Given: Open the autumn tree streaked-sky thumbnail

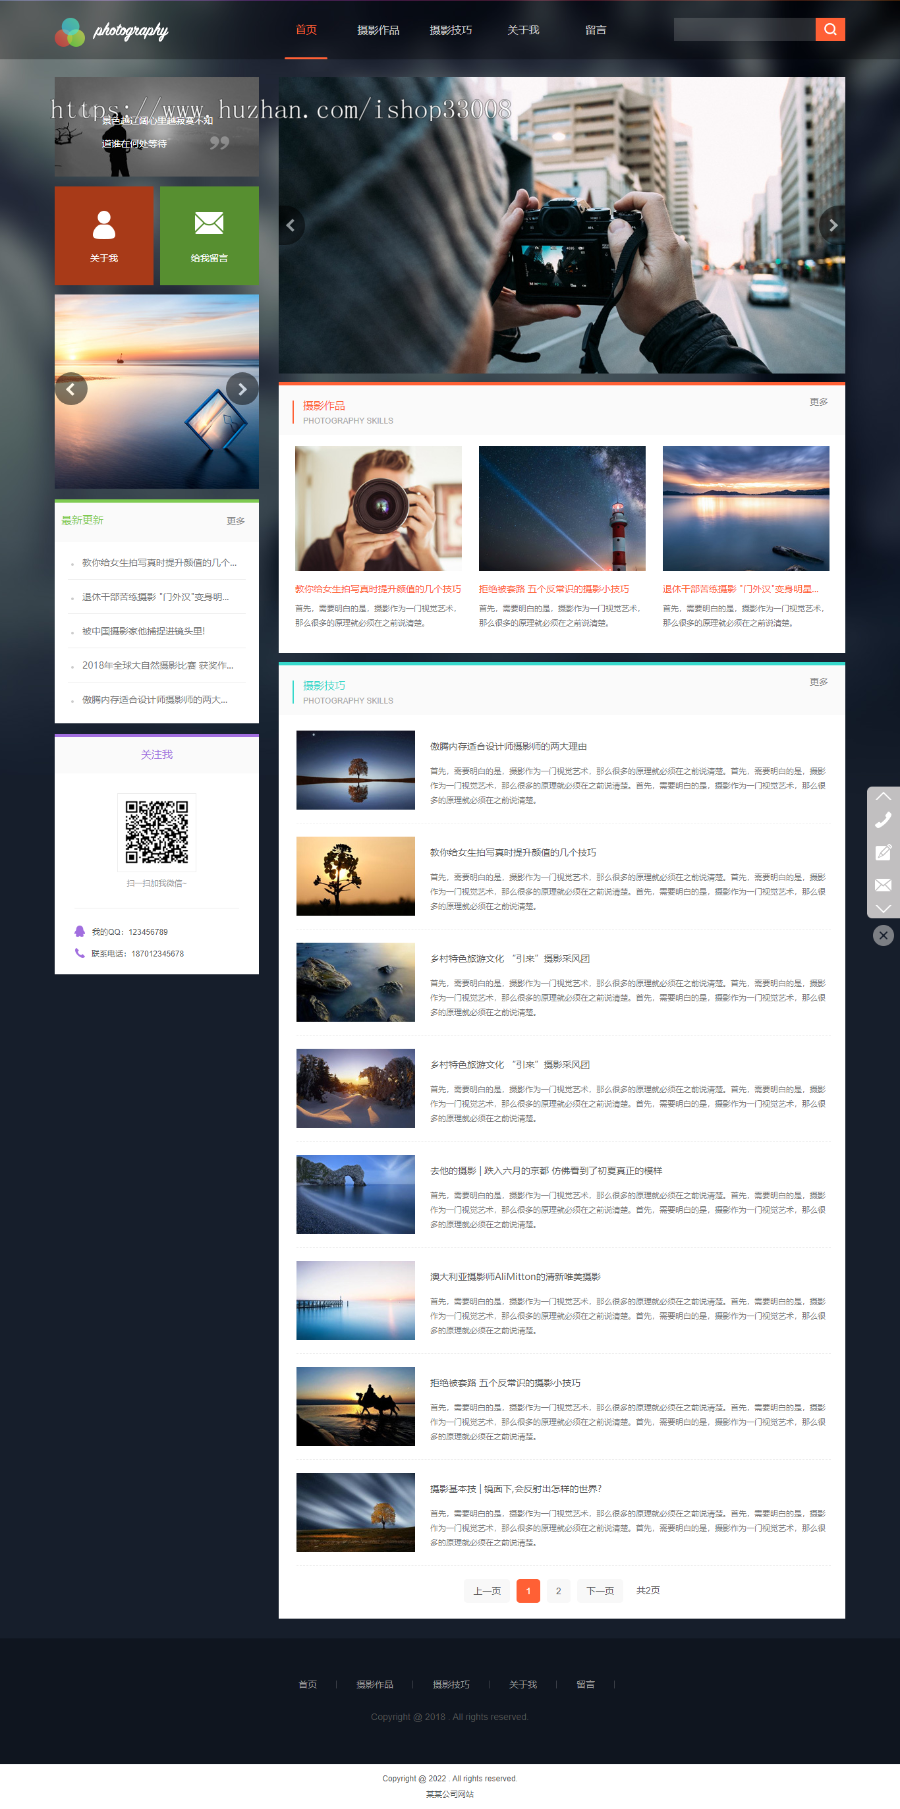Looking at the screenshot, I should pos(355,1512).
